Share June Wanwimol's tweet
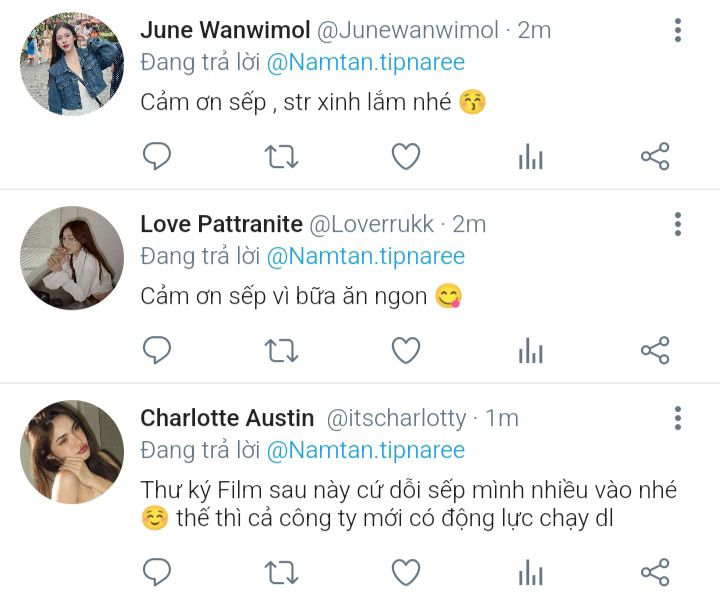 coord(655,156)
